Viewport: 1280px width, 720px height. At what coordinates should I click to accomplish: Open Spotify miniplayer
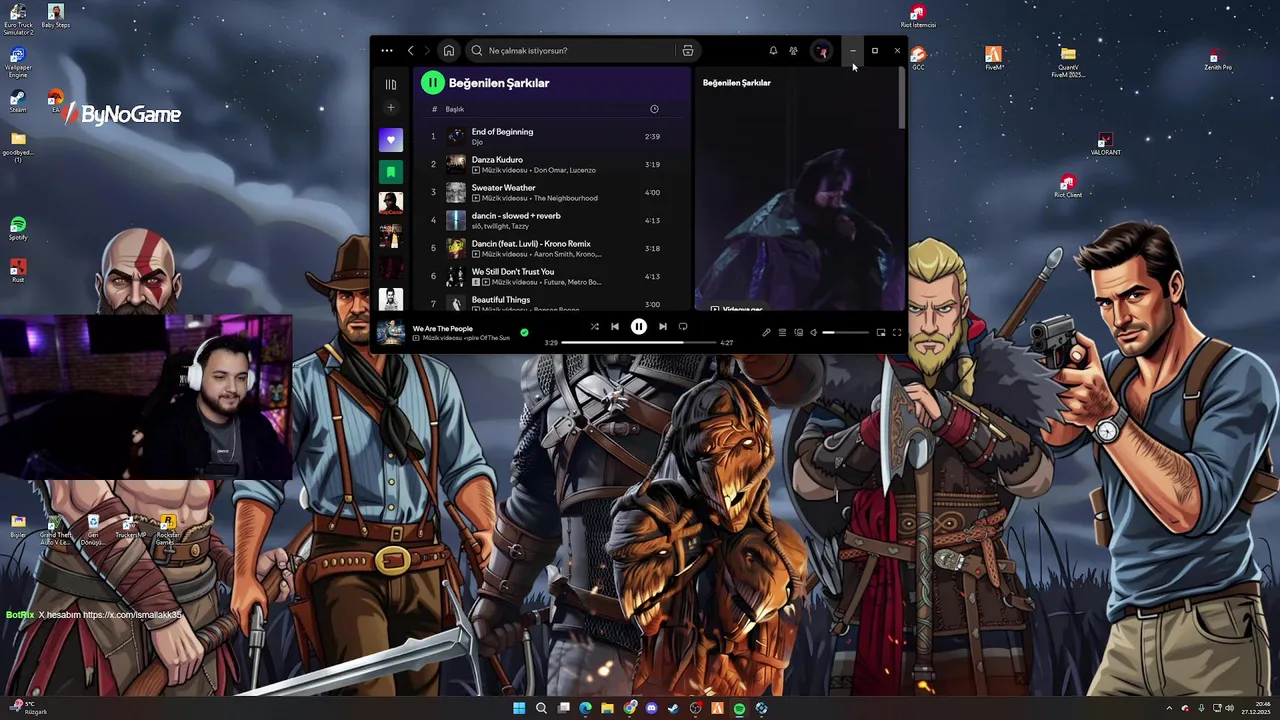pyautogui.click(x=881, y=332)
